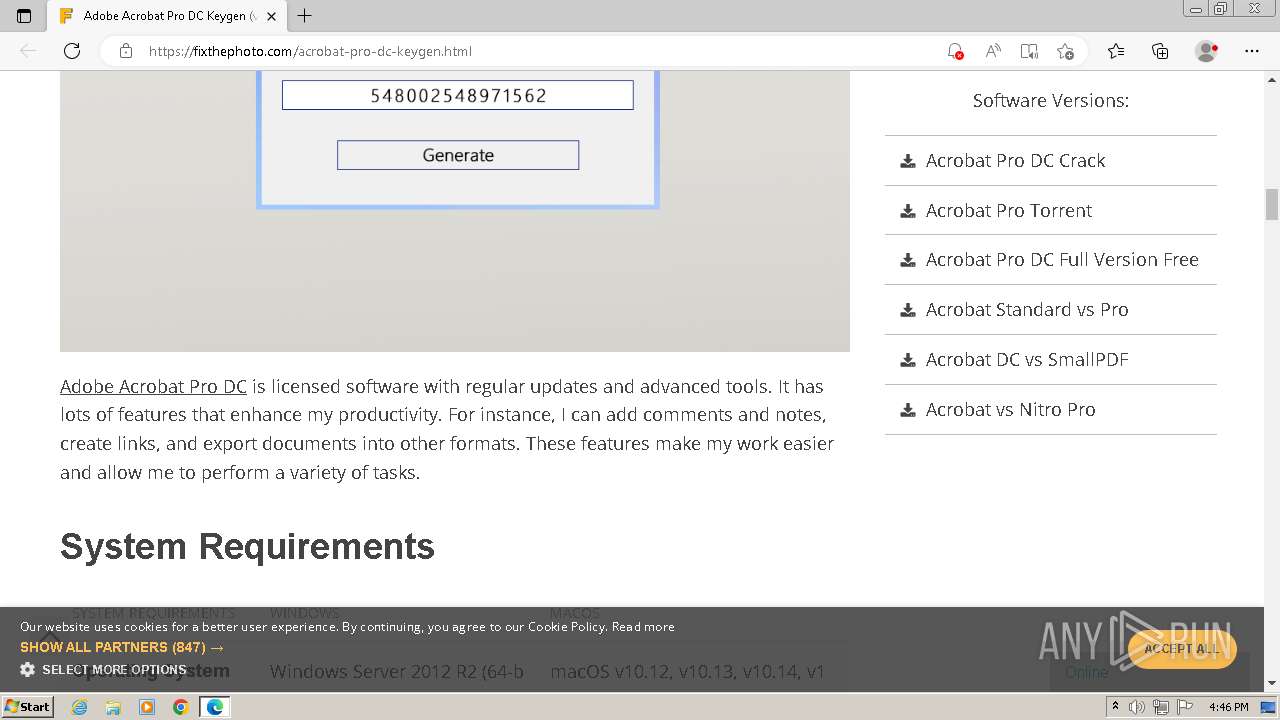Click the volume speaker tray icon

(x=1137, y=707)
